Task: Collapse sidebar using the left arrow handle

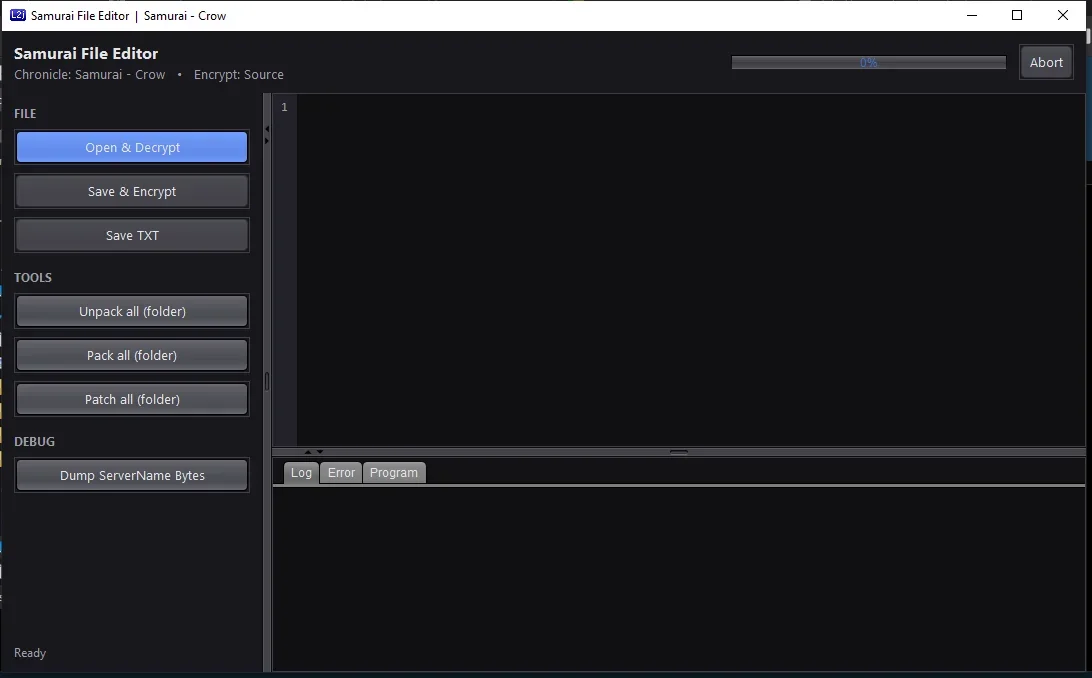Action: click(267, 129)
